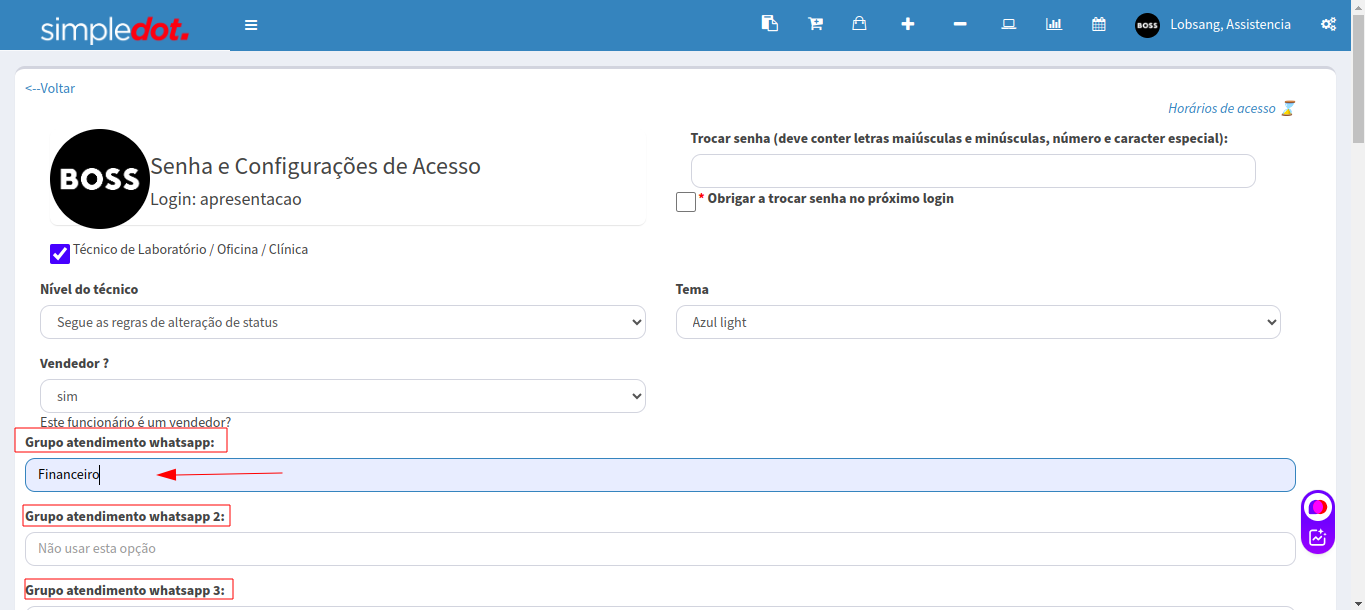The height and width of the screenshot is (610, 1365).
Task: Open the bar chart reports icon
Action: pos(1054,24)
